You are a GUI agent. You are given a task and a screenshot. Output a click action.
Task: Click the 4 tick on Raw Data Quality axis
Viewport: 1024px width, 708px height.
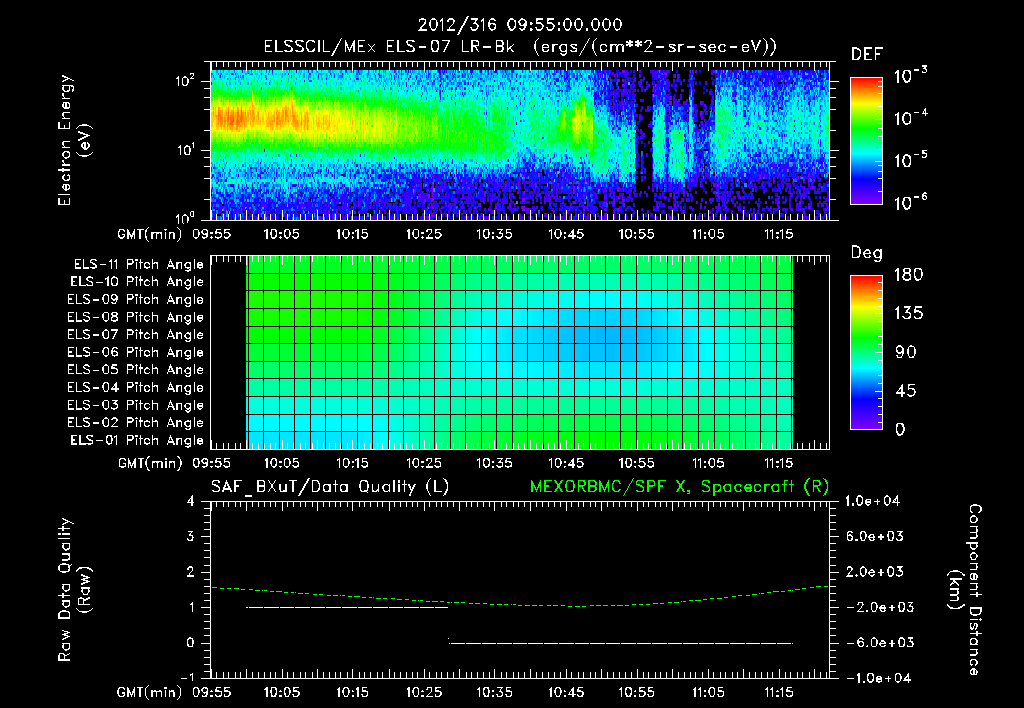(191, 501)
